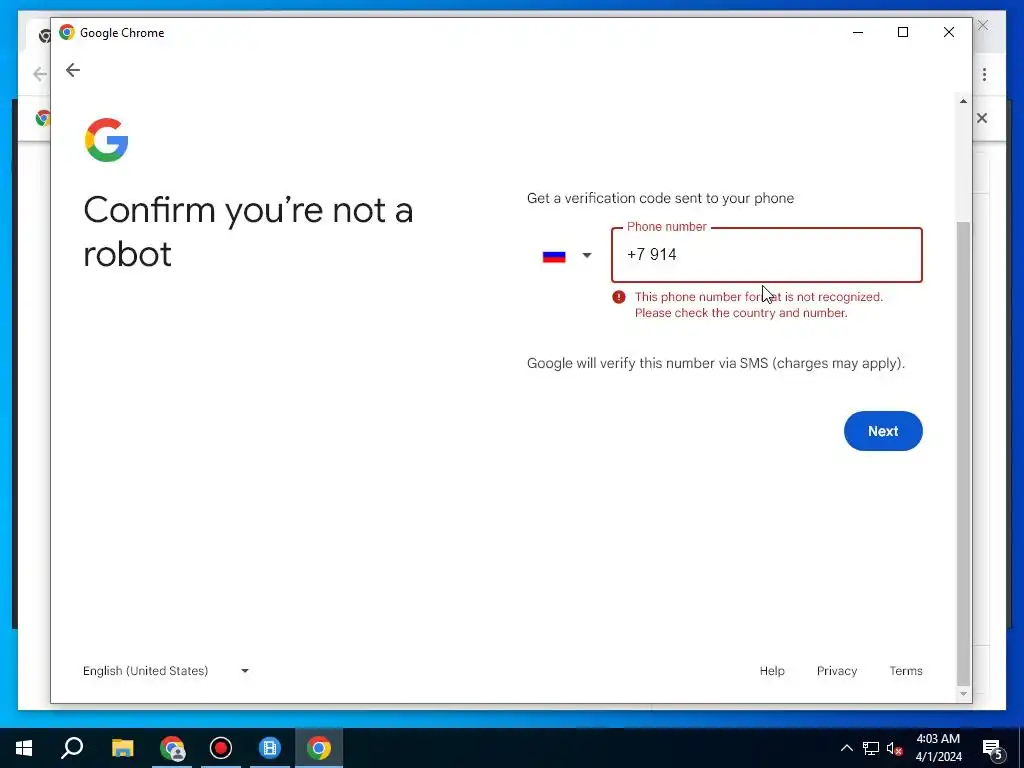Open the red record app on taskbar

(221, 748)
